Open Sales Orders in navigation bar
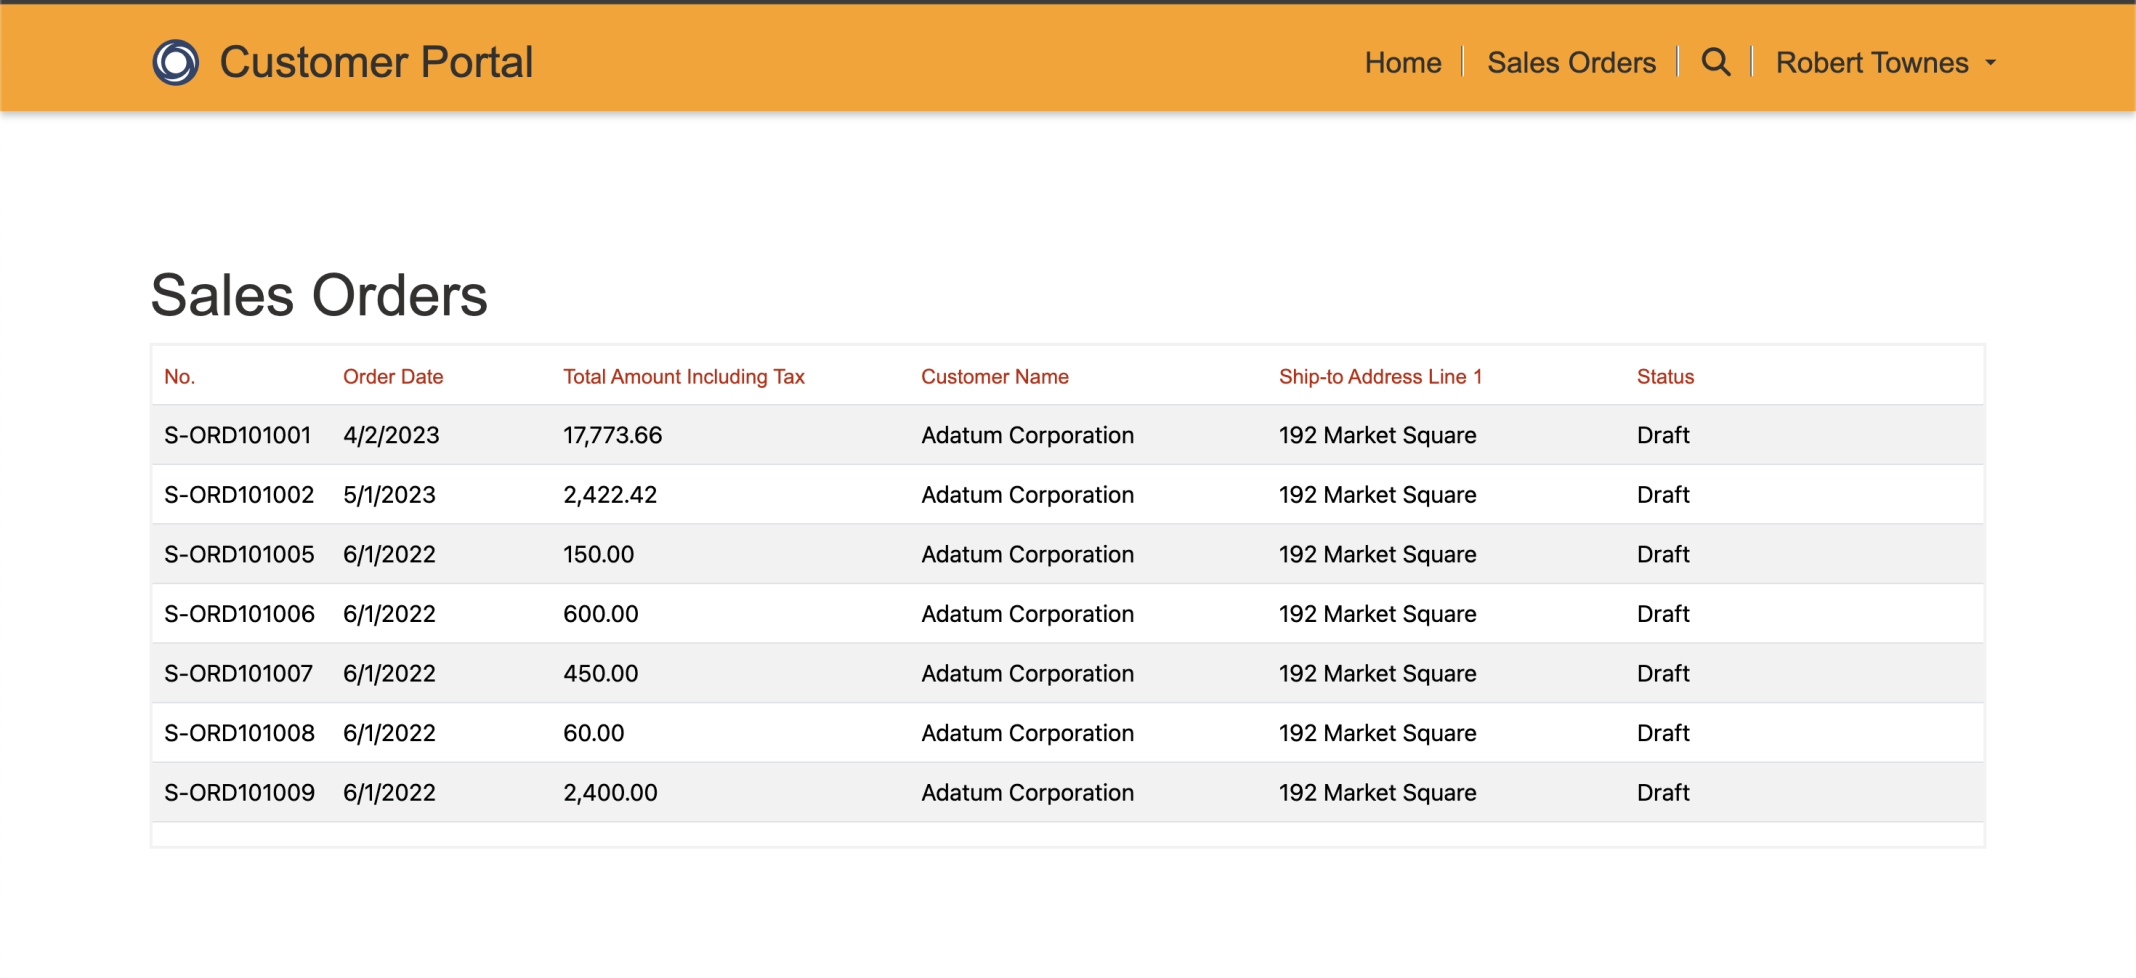Viewport: 2136px width, 978px height. pos(1571,62)
